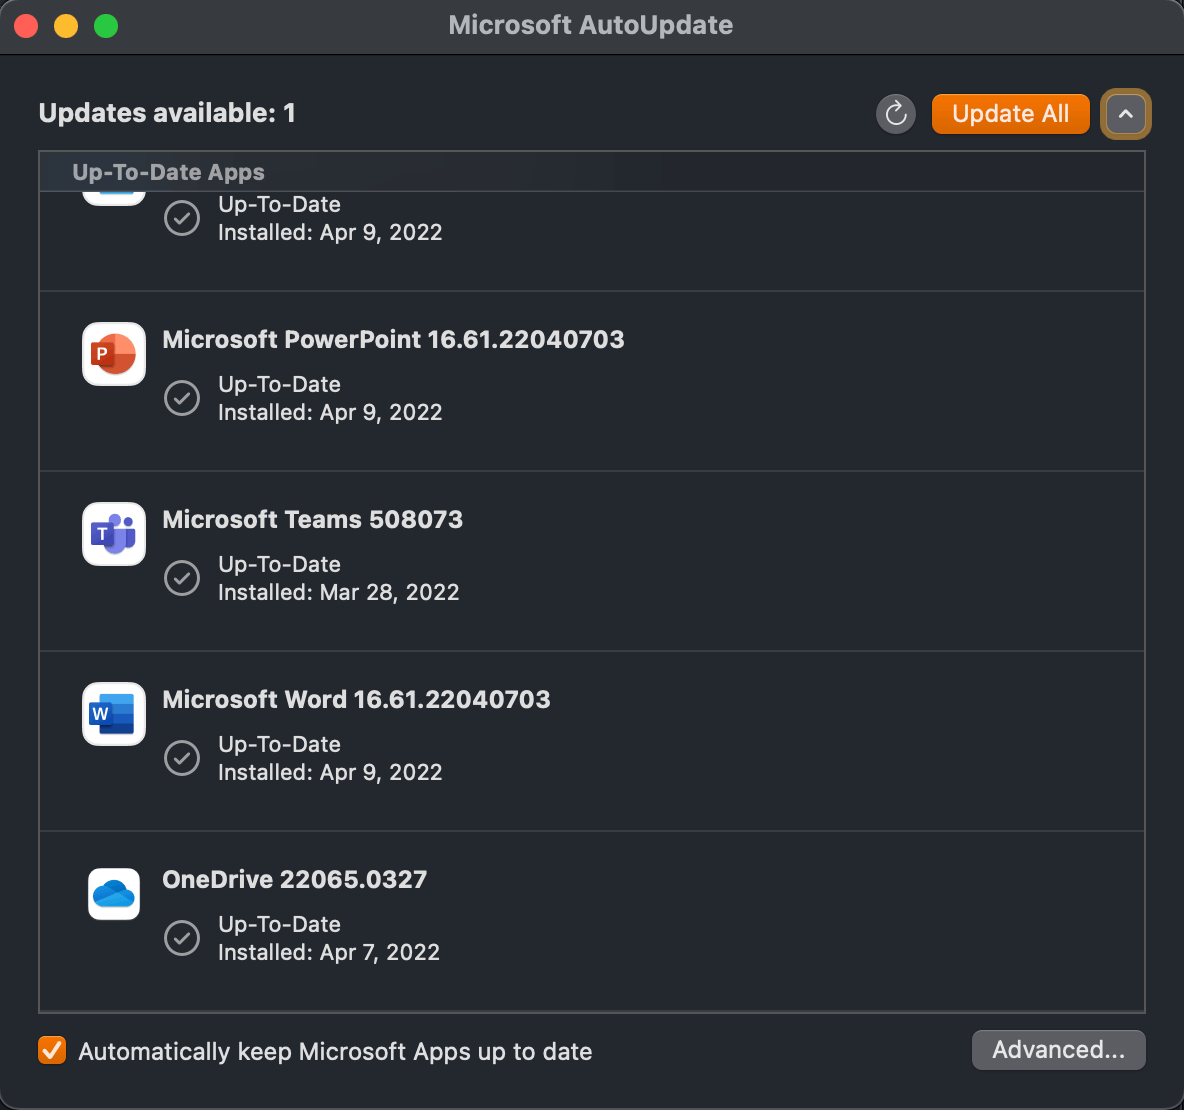Select Microsoft PowerPoint 16.61.22040703 title

[393, 340]
